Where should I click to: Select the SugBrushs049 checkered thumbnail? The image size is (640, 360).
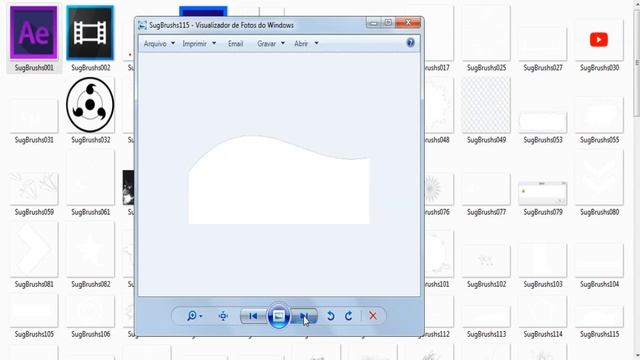click(x=486, y=105)
